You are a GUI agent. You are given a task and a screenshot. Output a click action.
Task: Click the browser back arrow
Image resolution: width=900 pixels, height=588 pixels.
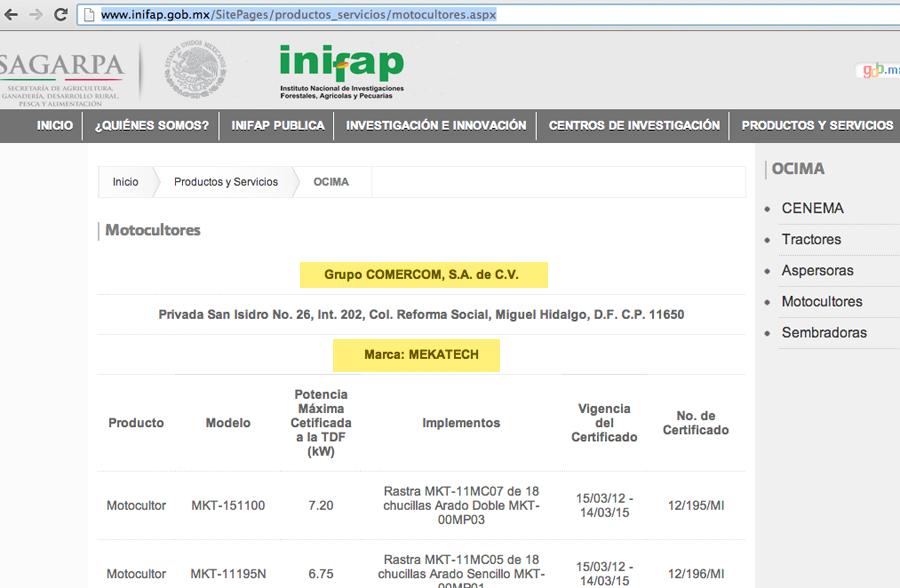click(10, 14)
